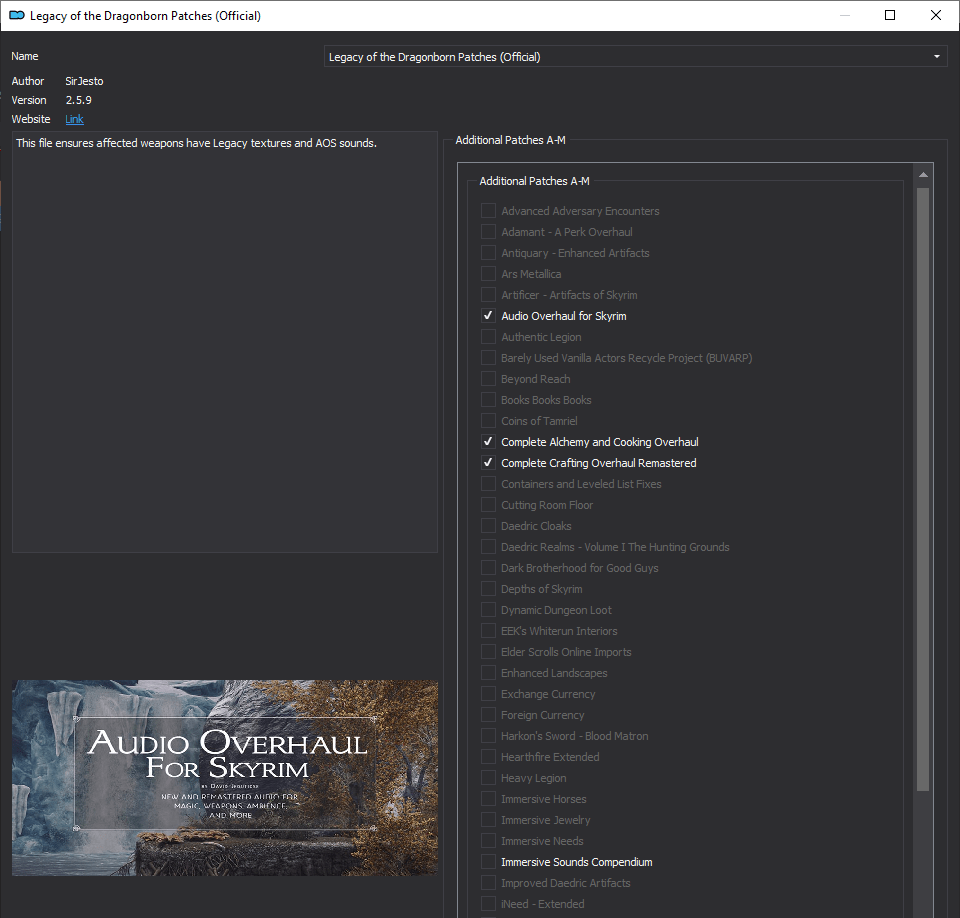960x918 pixels.
Task: Click the SirJesto author name
Action: (x=84, y=81)
